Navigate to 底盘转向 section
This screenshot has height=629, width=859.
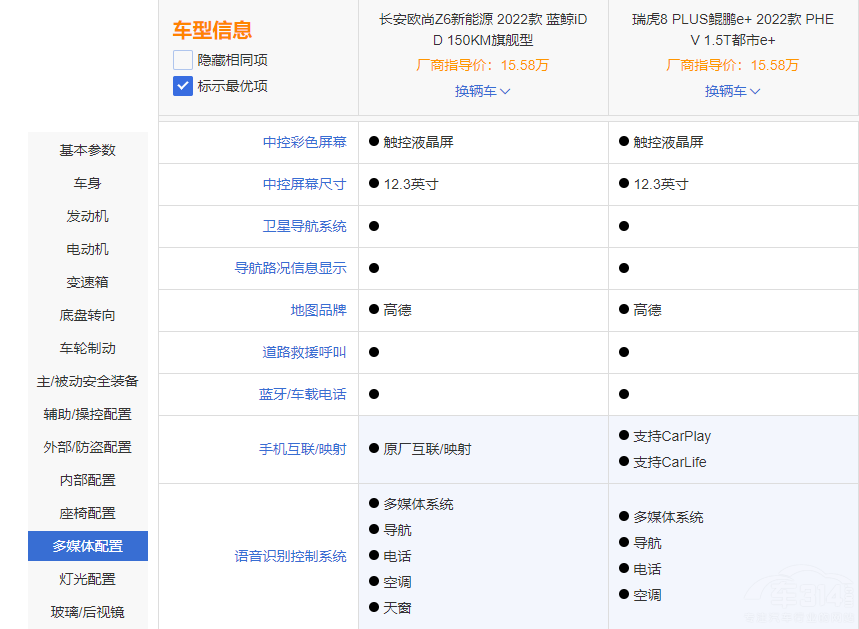pyautogui.click(x=88, y=315)
